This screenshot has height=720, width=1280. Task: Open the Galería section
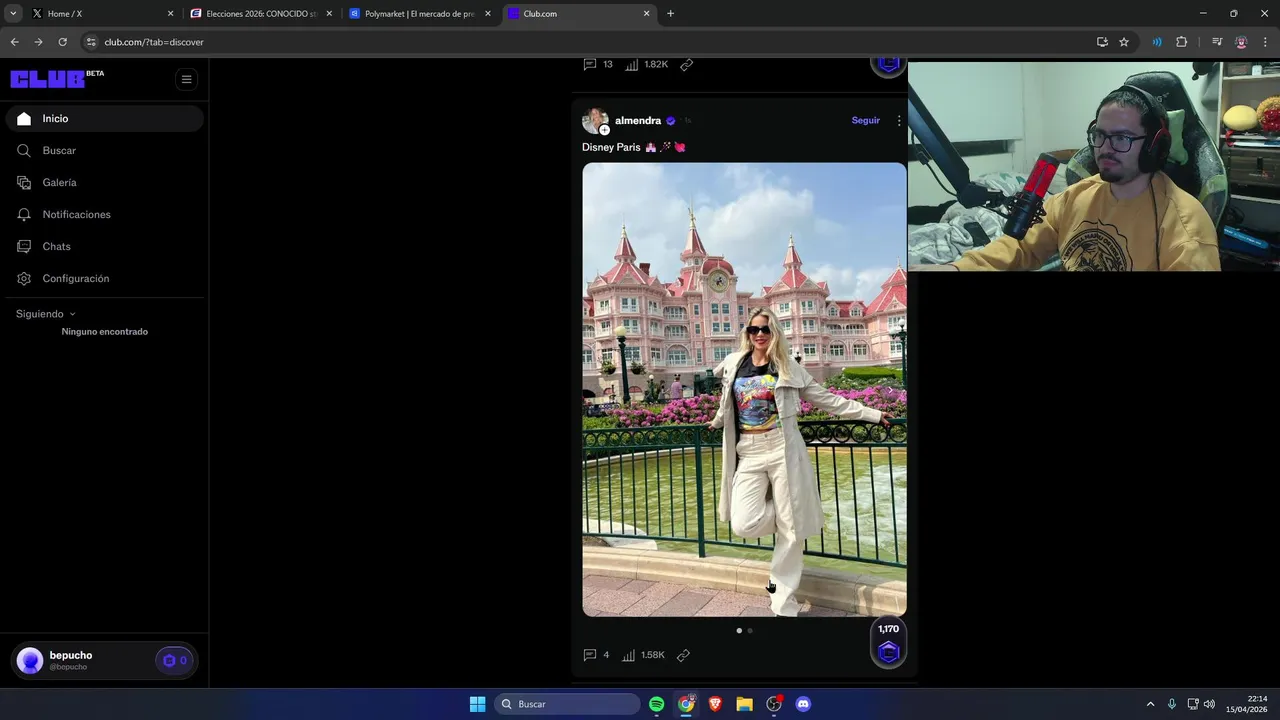click(x=104, y=182)
